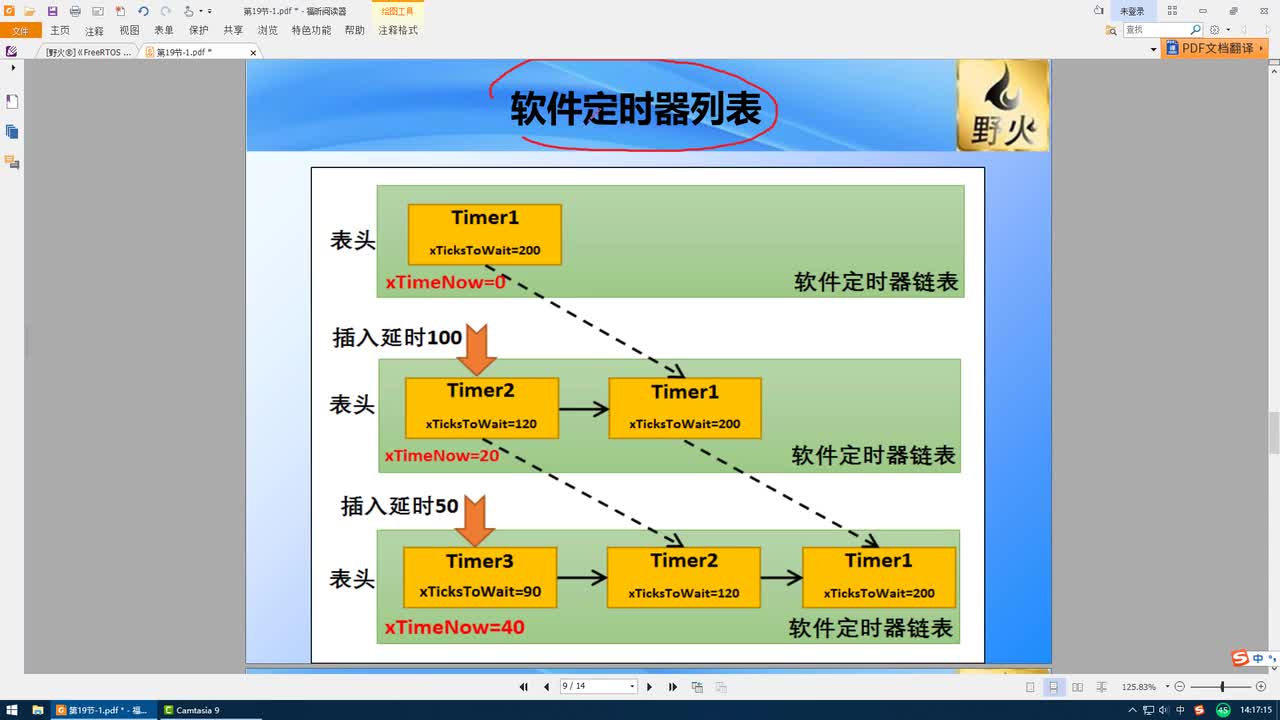1280x720 pixels.
Task: Open the 帮助 ribbon tab
Action: coord(355,31)
